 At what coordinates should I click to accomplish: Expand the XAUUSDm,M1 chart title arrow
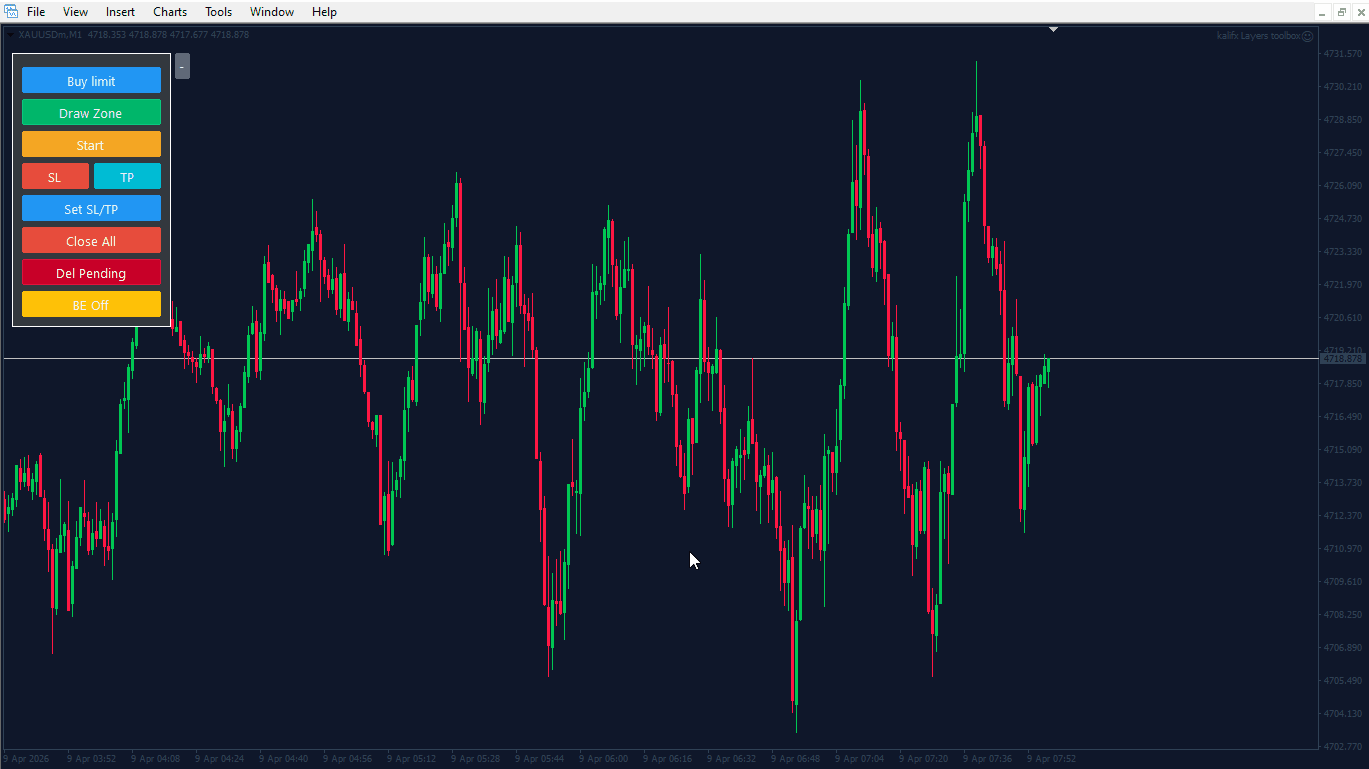(11, 35)
